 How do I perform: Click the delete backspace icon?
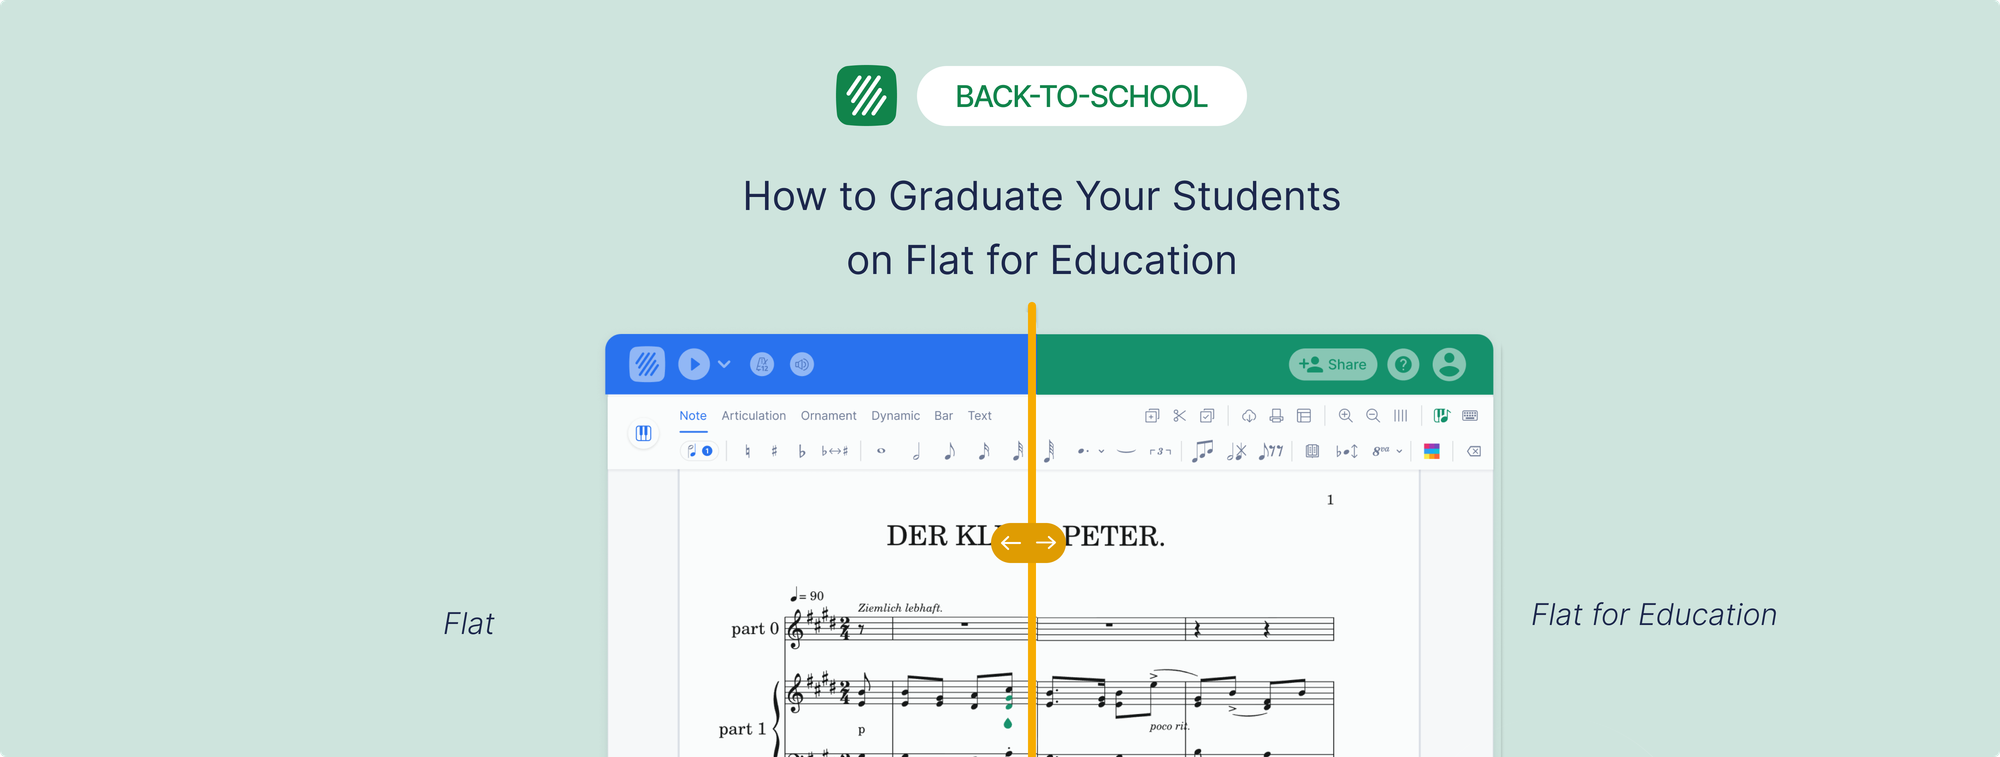[x=1474, y=451]
